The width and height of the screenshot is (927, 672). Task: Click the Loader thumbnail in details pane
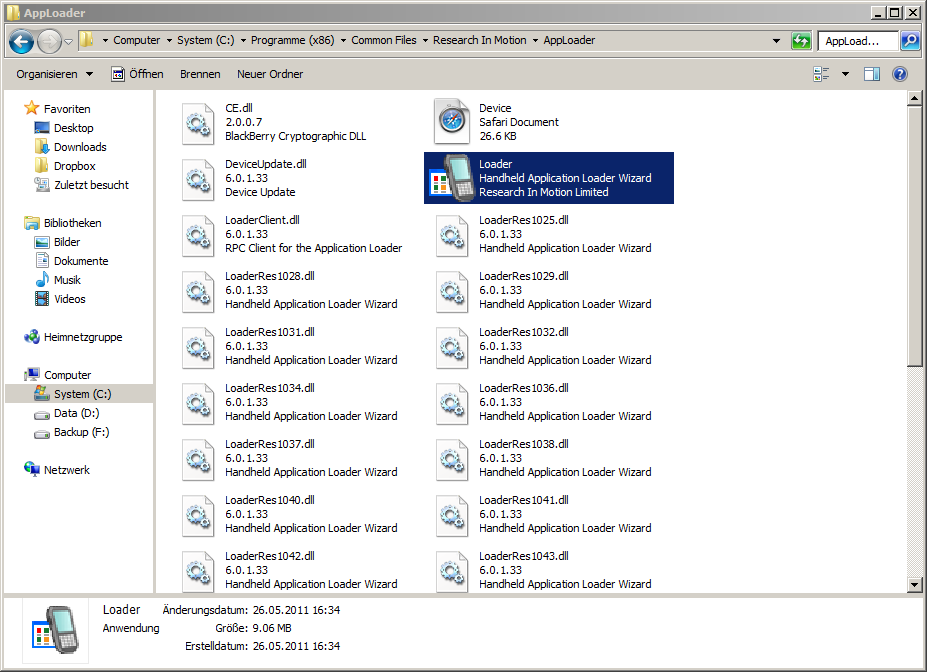coord(55,630)
